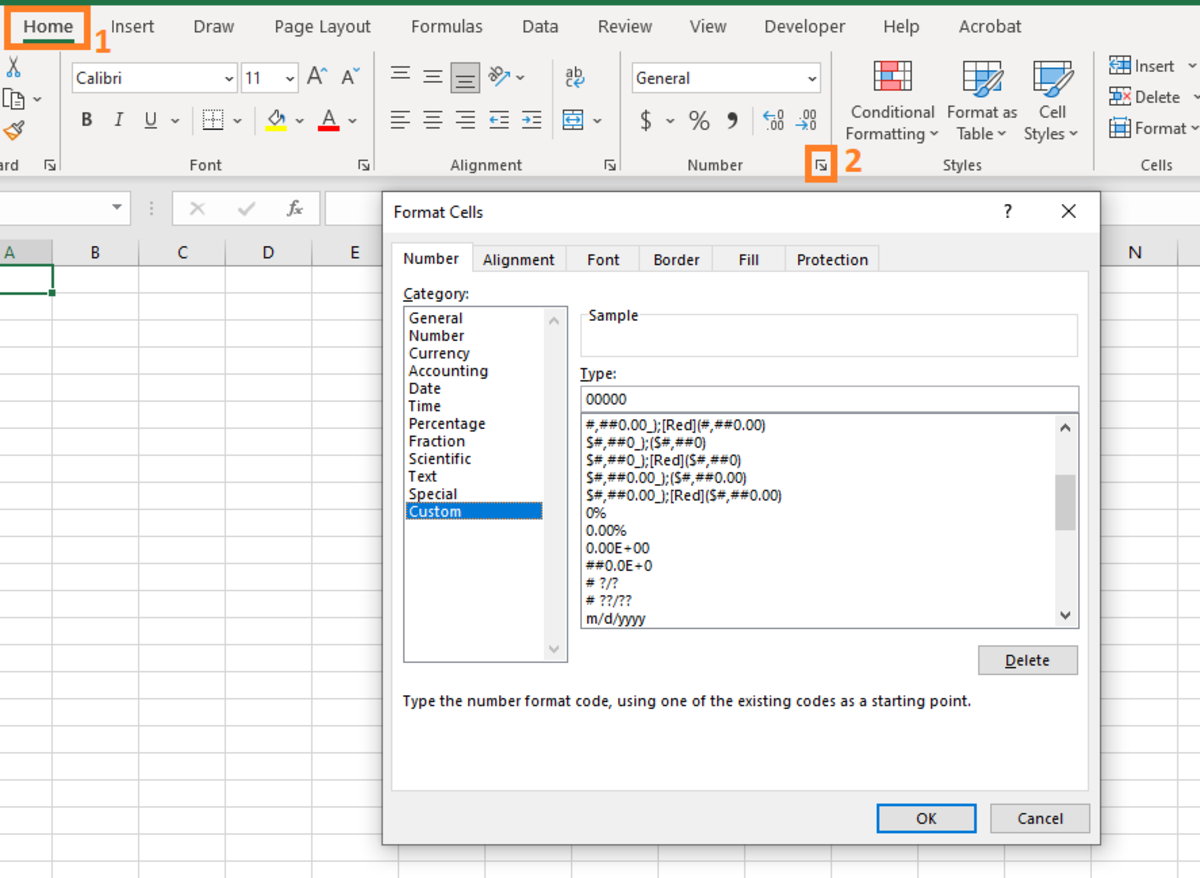1200x878 pixels.
Task: Click the Type field containing 00000
Action: (x=829, y=398)
